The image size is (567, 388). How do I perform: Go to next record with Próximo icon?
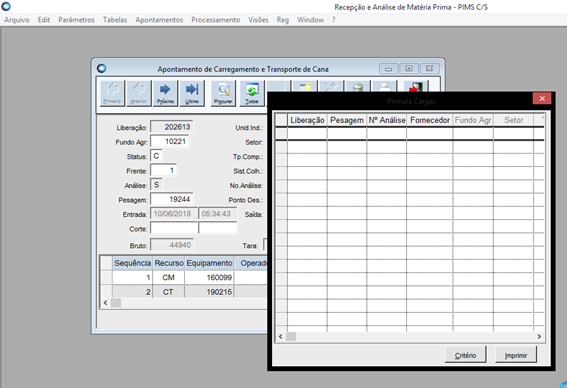[x=165, y=93]
